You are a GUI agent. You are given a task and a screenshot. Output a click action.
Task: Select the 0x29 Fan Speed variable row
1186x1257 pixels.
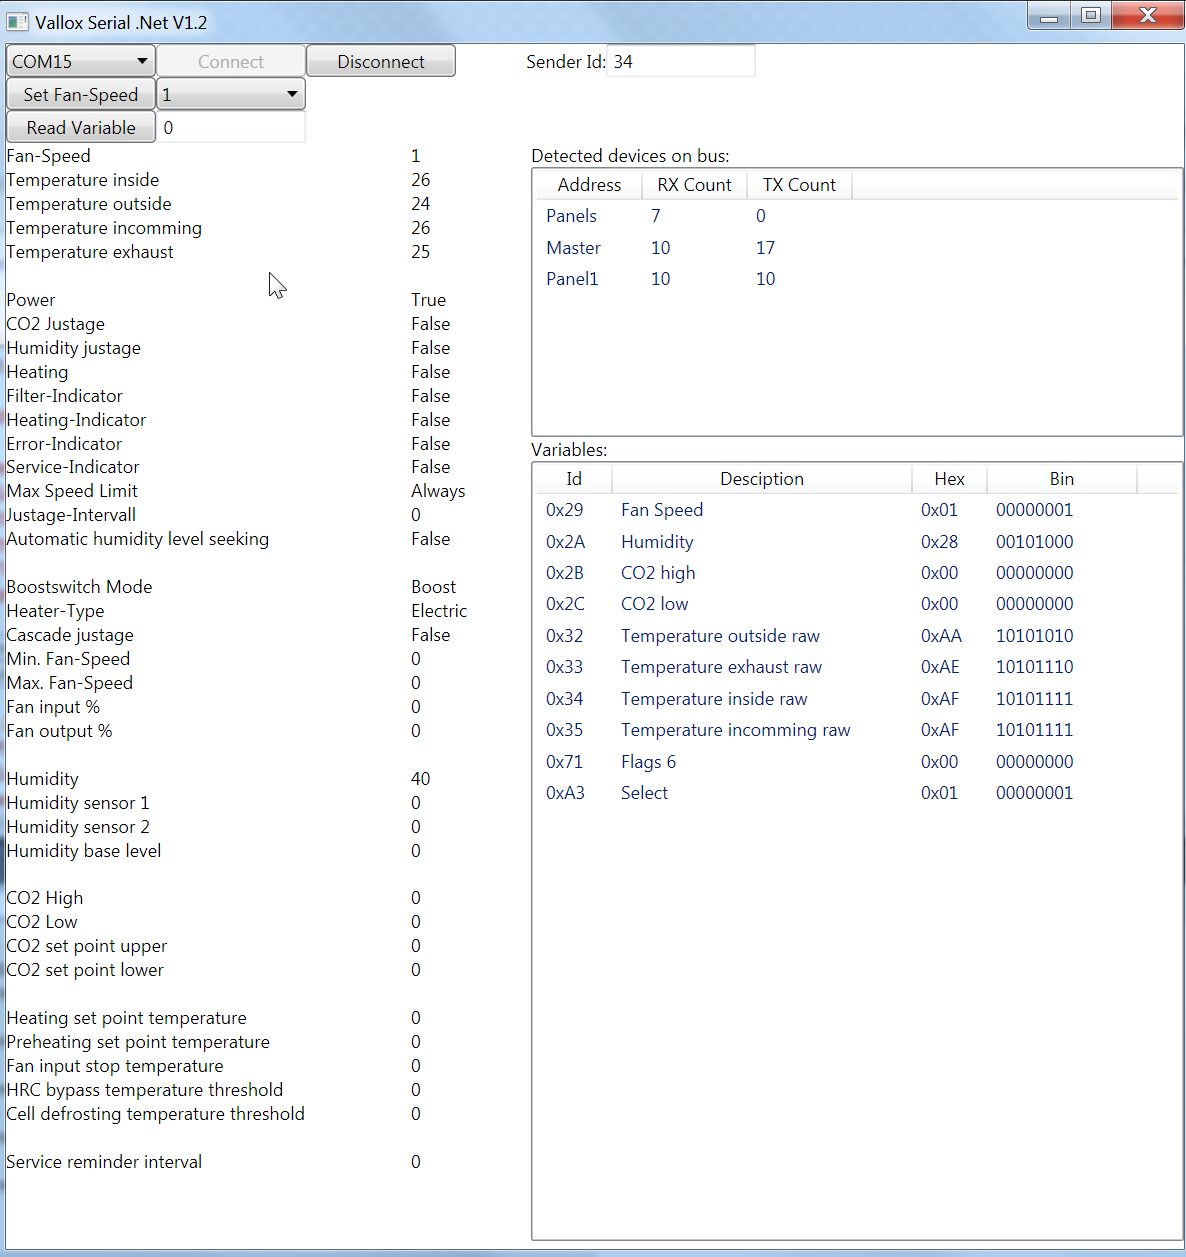coord(857,510)
